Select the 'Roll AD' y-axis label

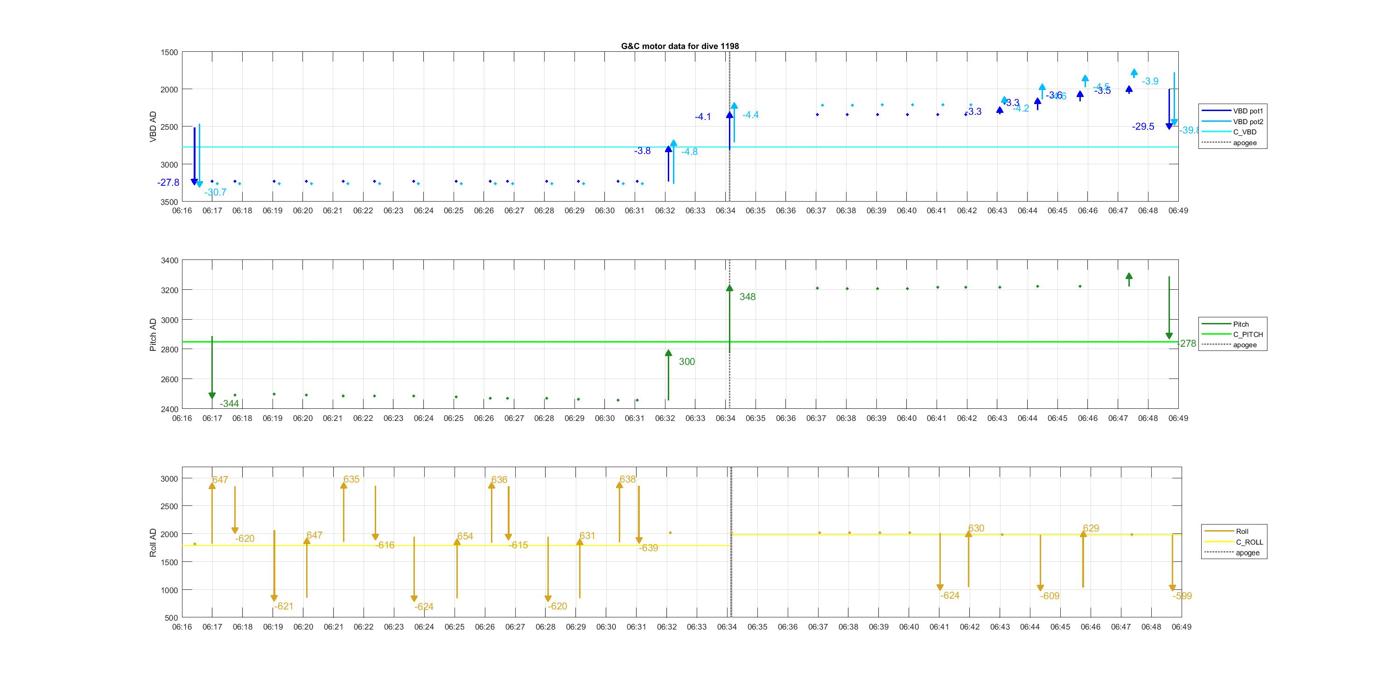pyautogui.click(x=153, y=541)
